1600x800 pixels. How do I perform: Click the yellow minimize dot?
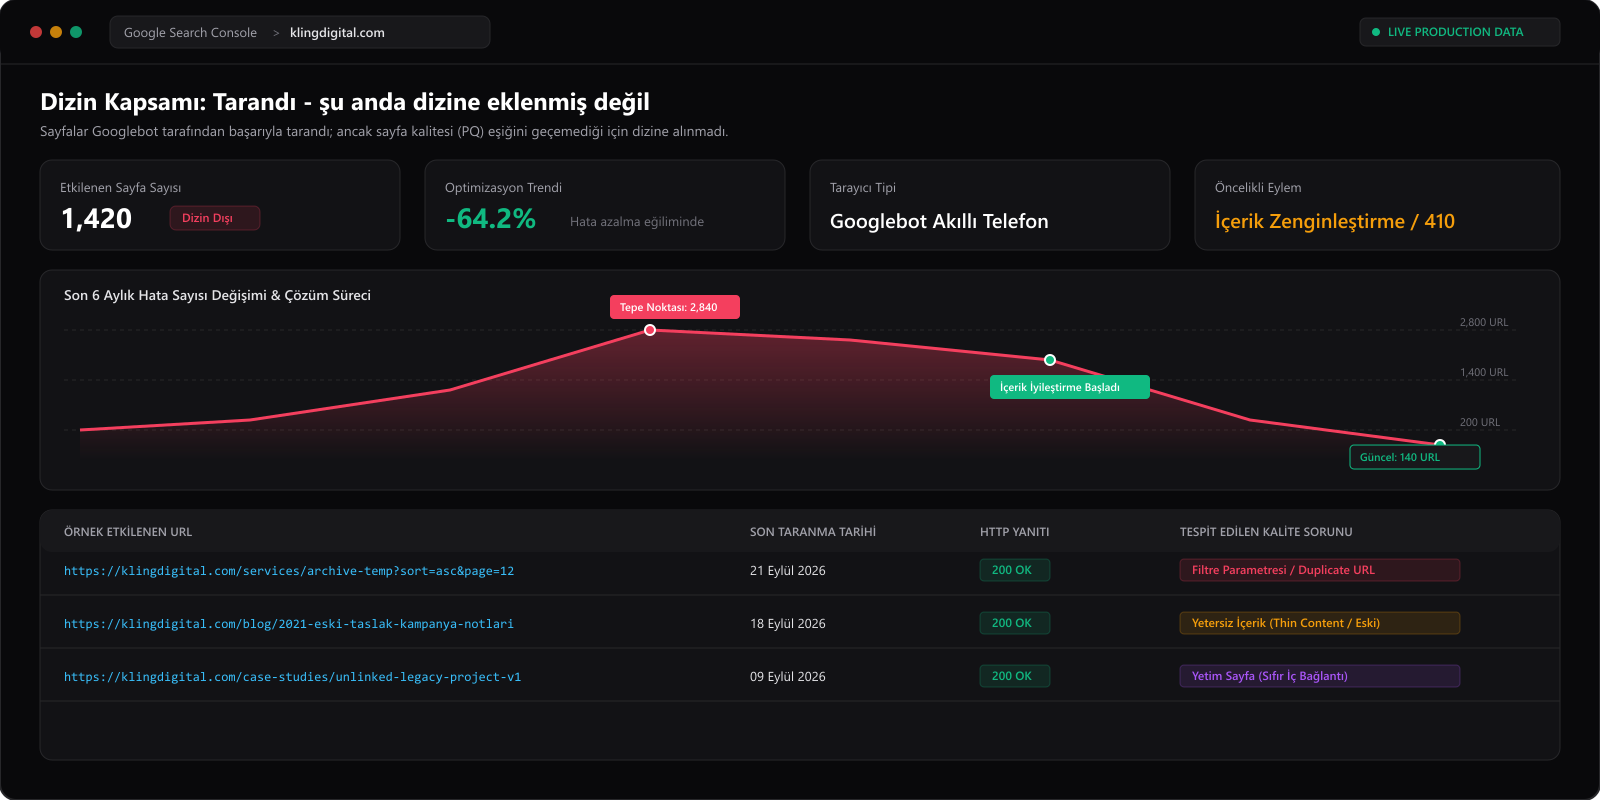click(x=56, y=32)
